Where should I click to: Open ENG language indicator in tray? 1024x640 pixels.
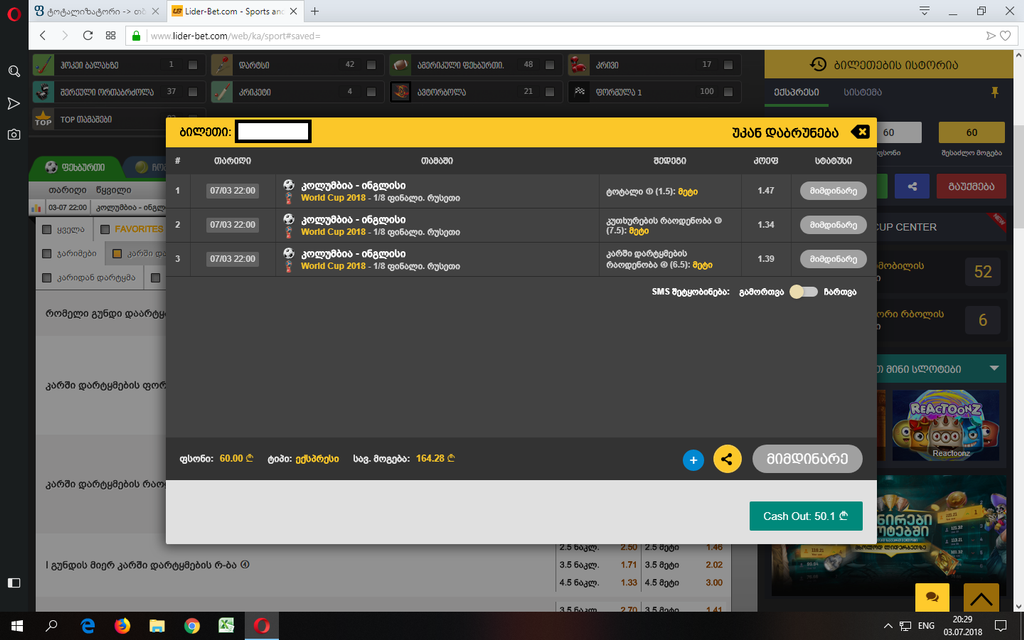pos(925,626)
